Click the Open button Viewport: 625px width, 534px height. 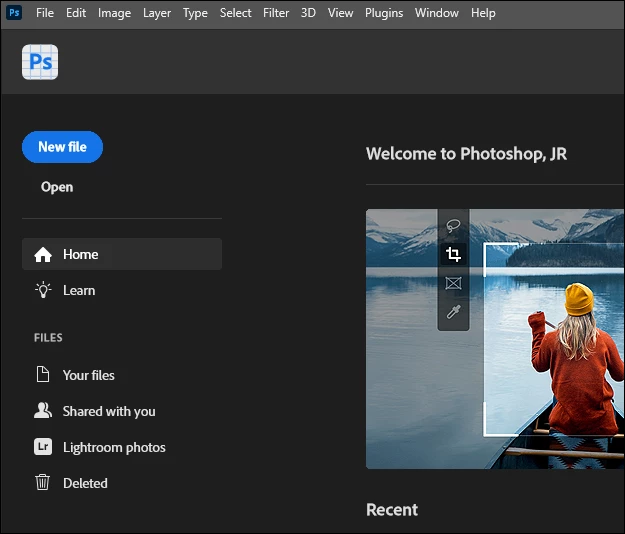click(x=57, y=187)
